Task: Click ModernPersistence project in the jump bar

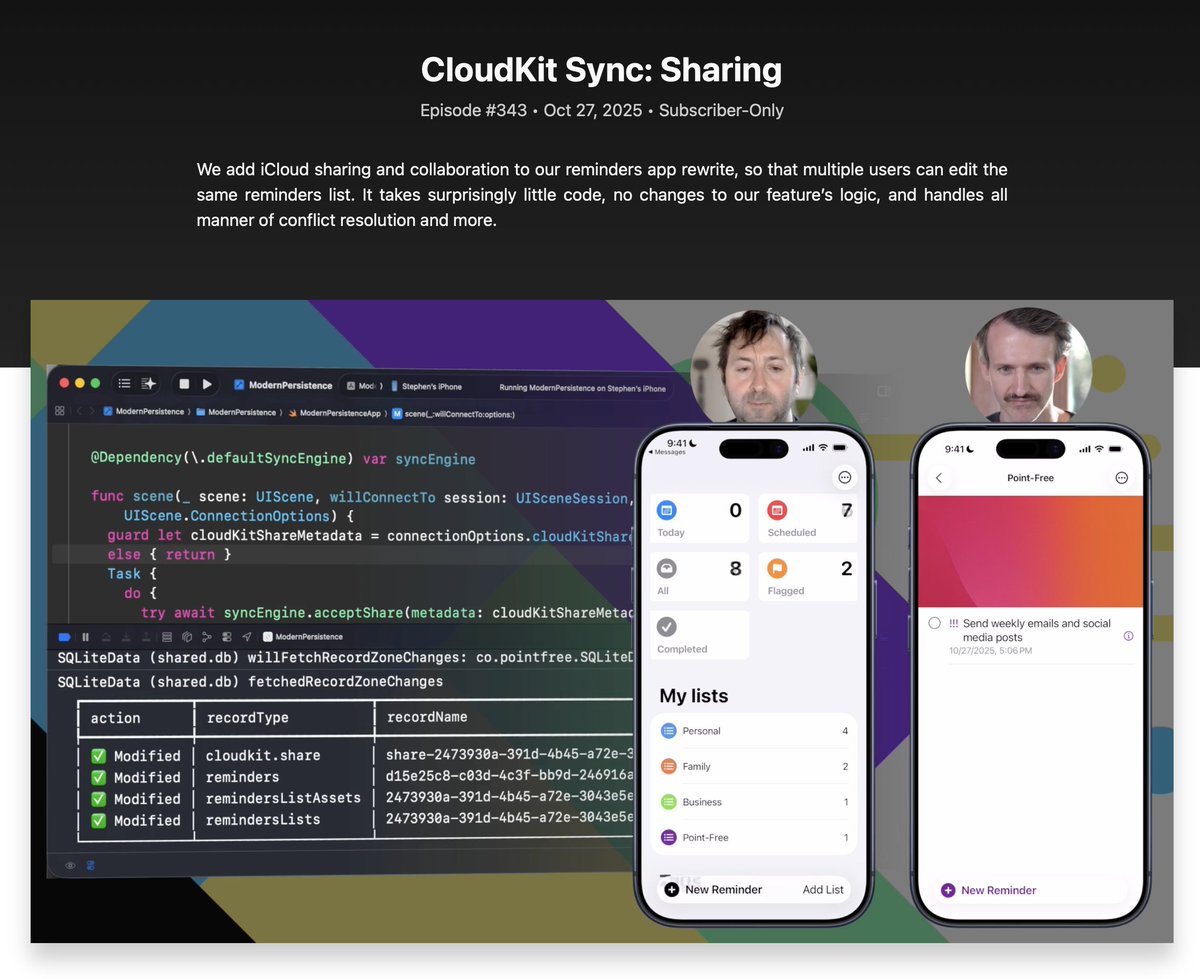Action: coord(143,412)
